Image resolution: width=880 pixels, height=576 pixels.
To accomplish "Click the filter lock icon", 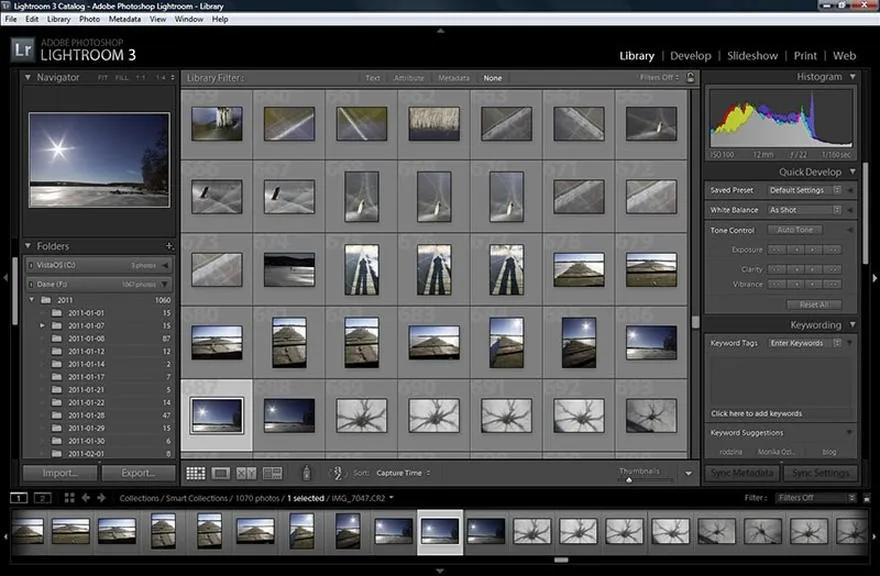I will (691, 77).
